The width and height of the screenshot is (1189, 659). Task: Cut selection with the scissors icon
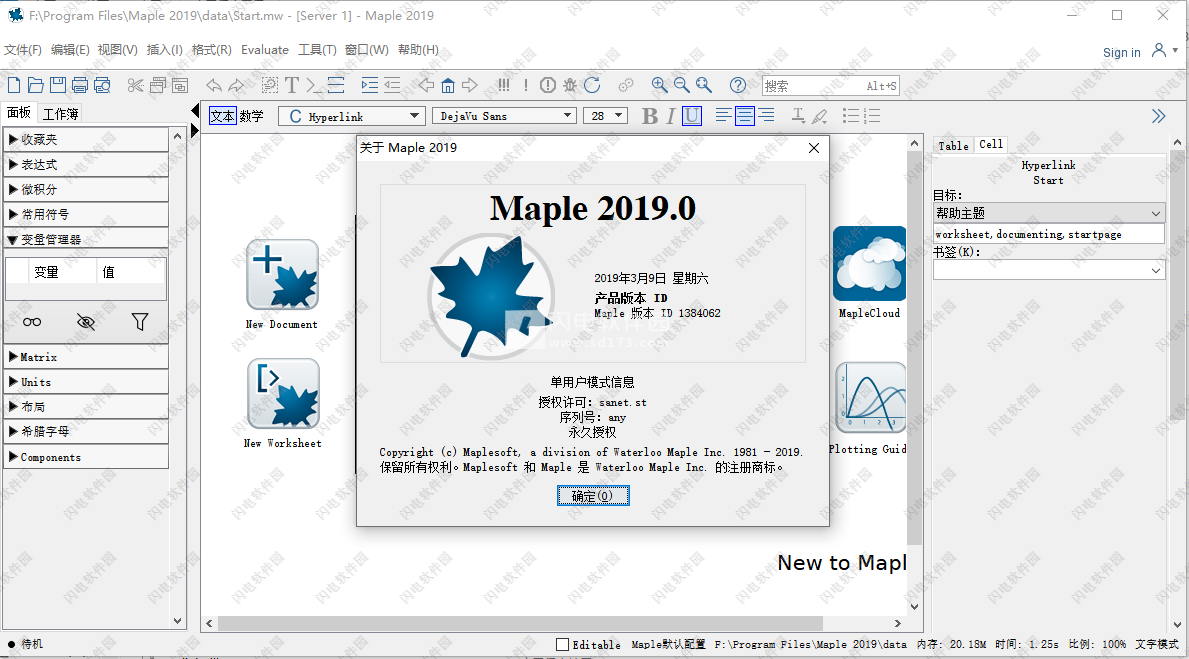(135, 85)
